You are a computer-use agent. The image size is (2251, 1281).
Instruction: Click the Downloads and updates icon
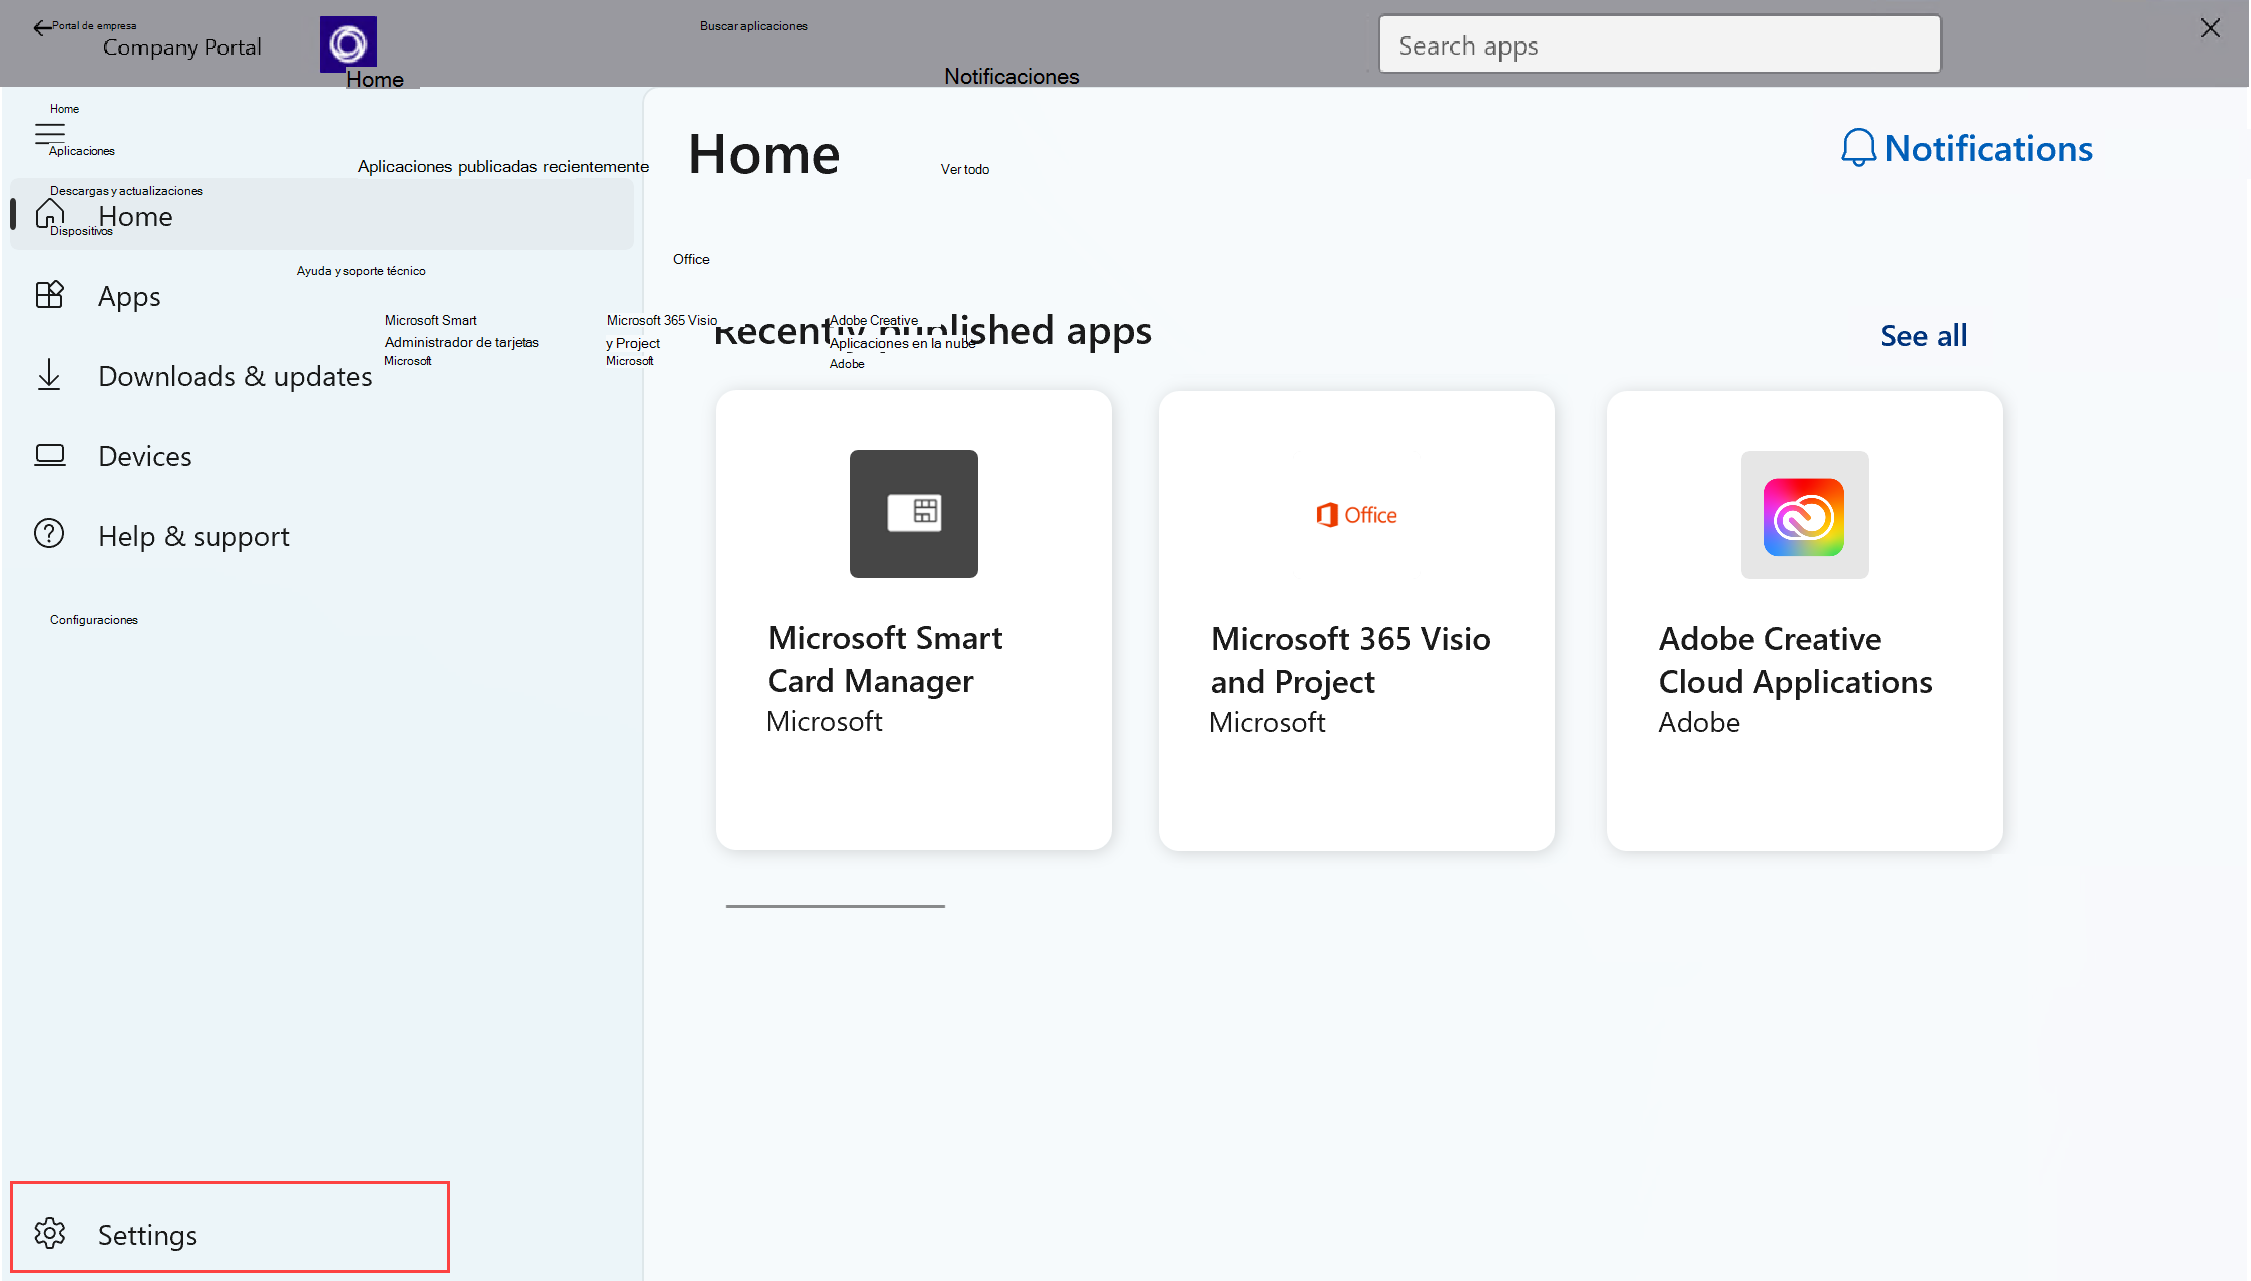point(49,375)
